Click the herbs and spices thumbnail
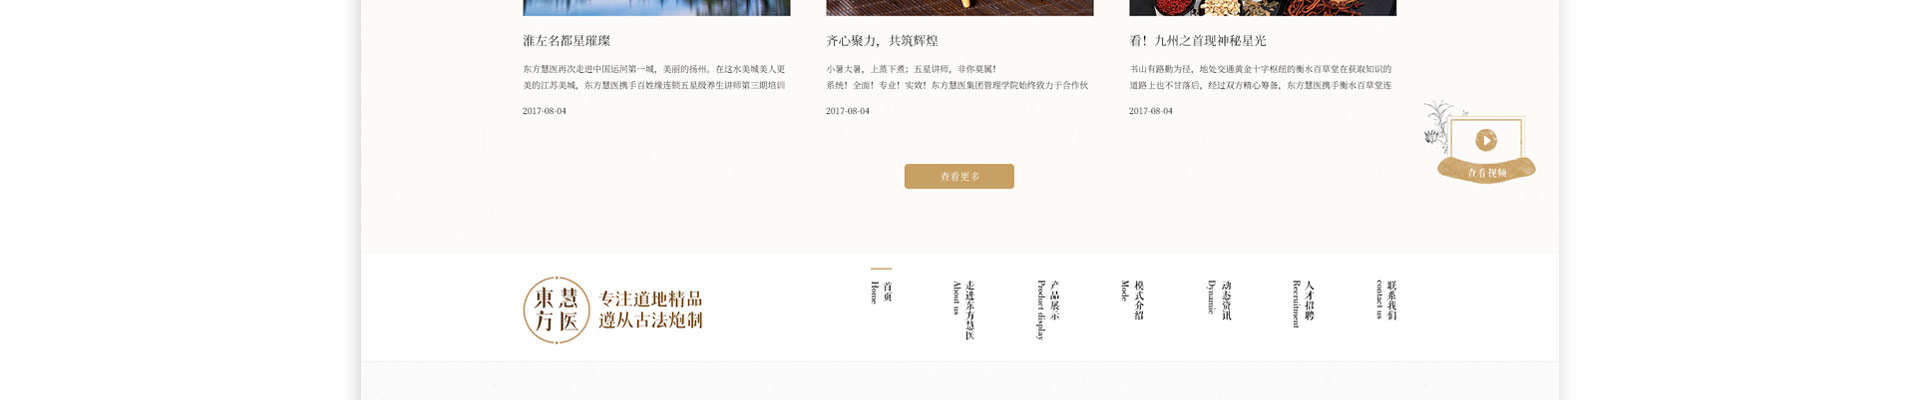Screen dimensions: 1920x400 (x=1262, y=8)
